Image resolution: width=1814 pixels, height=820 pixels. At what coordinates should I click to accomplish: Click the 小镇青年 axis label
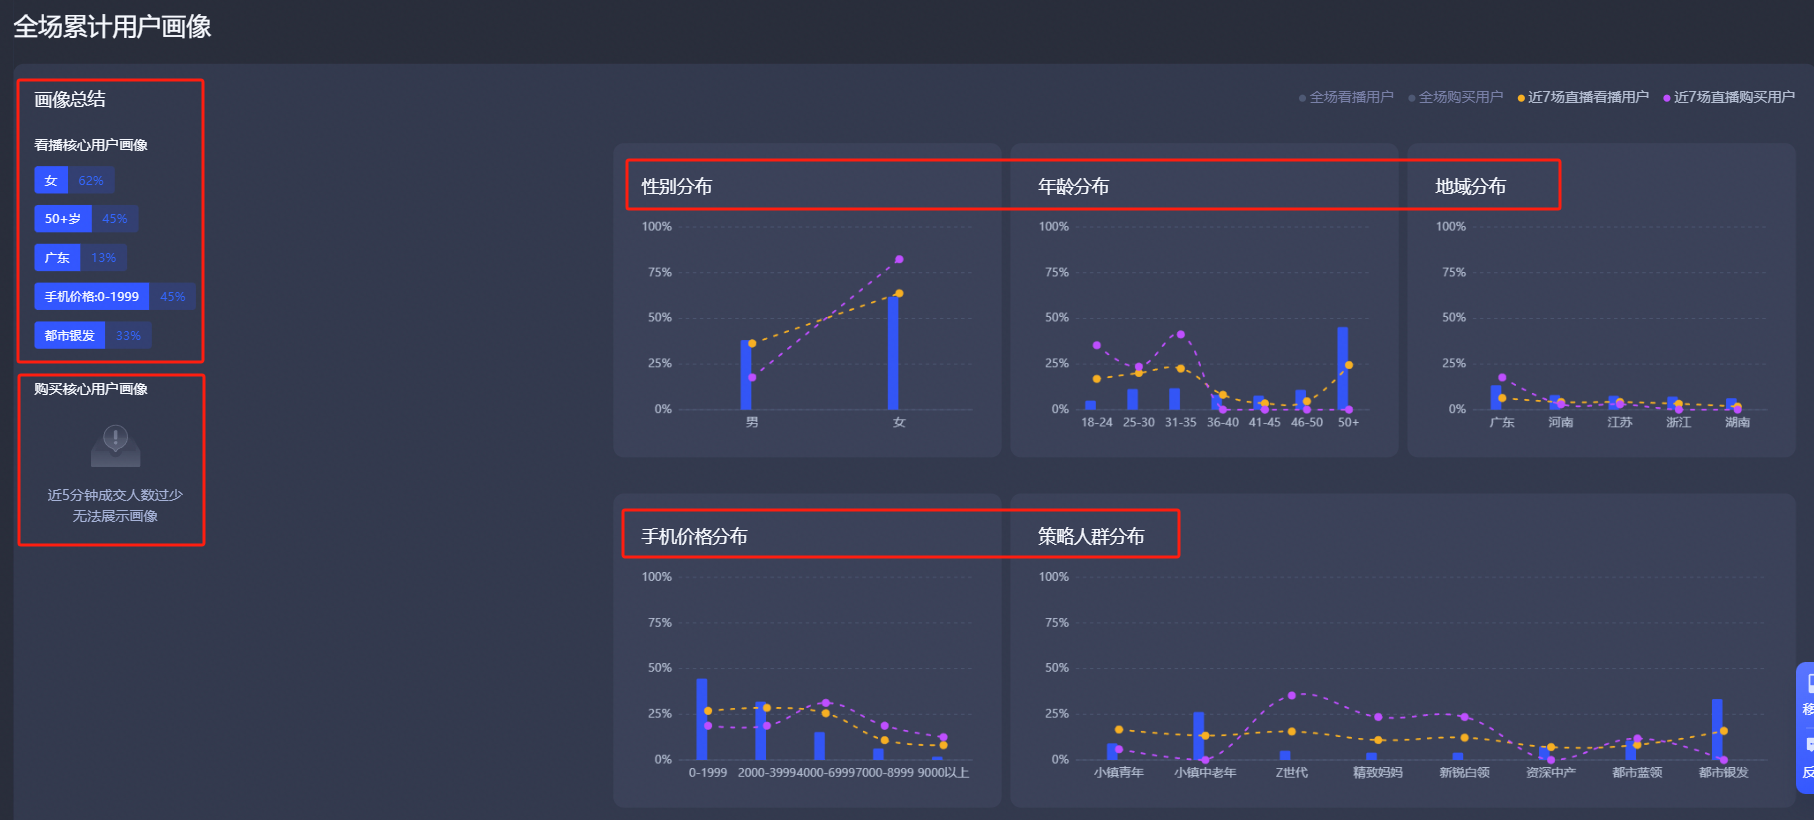click(1119, 772)
